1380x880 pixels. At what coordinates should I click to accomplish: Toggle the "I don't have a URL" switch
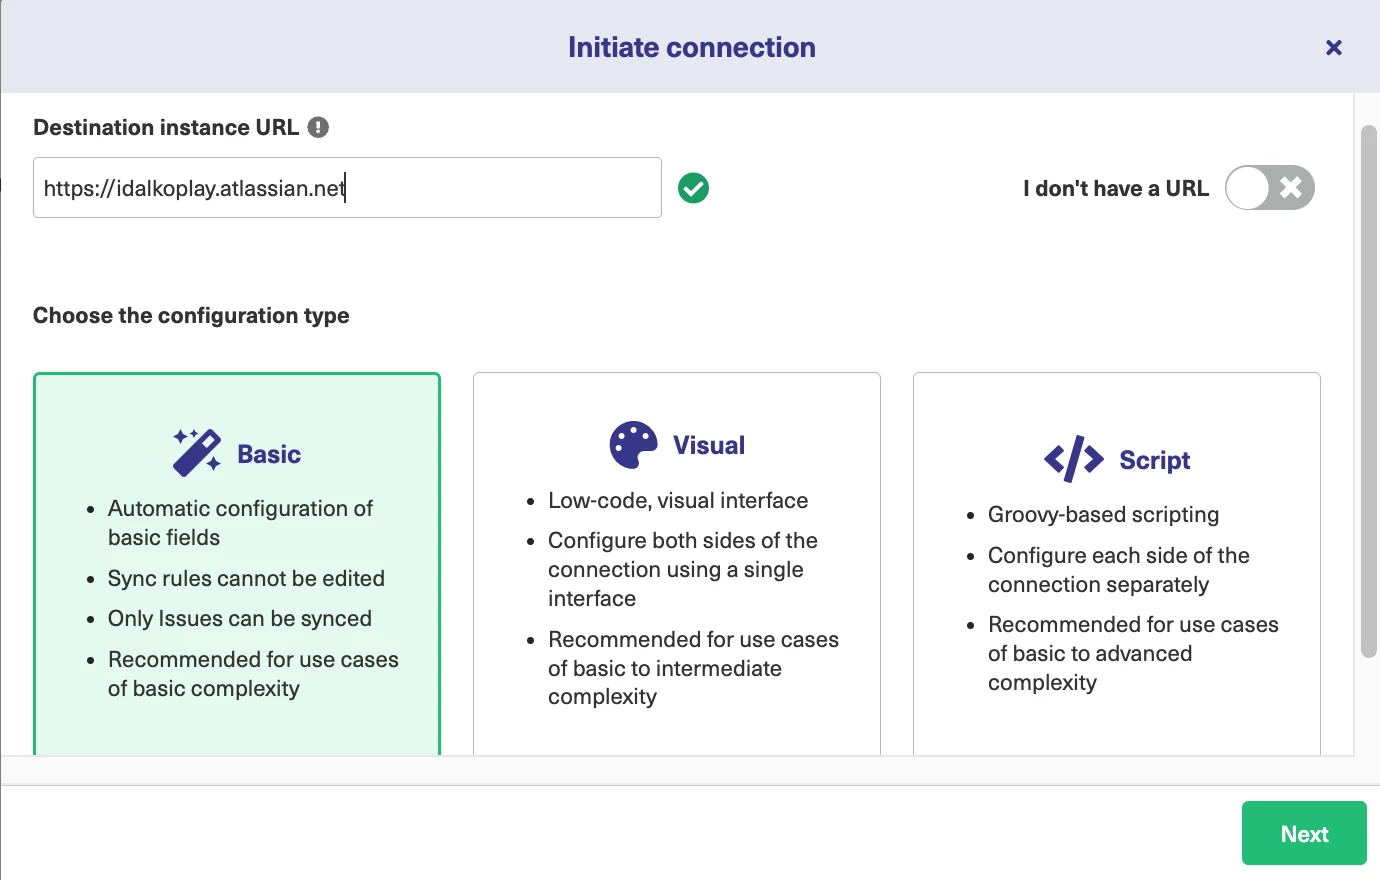(1269, 188)
